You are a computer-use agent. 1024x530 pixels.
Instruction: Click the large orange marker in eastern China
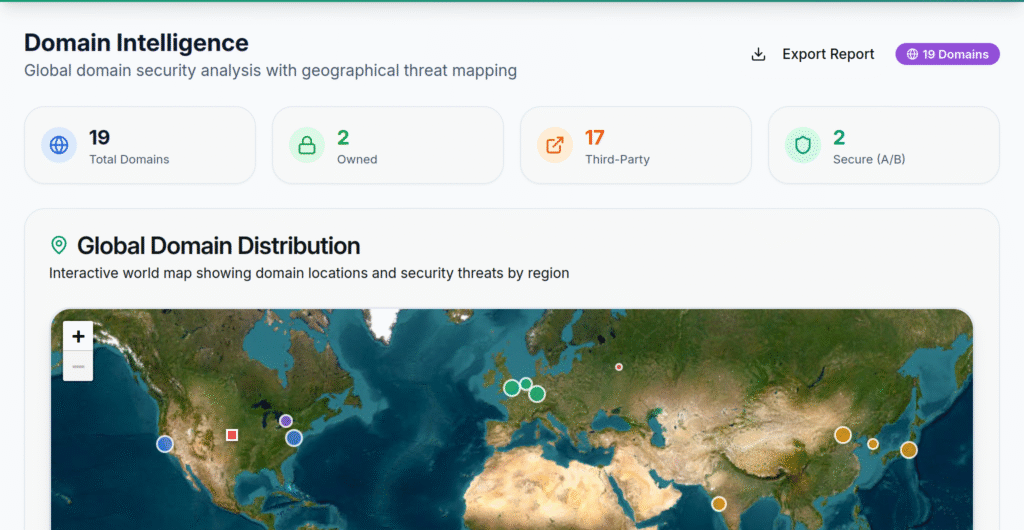click(843, 435)
